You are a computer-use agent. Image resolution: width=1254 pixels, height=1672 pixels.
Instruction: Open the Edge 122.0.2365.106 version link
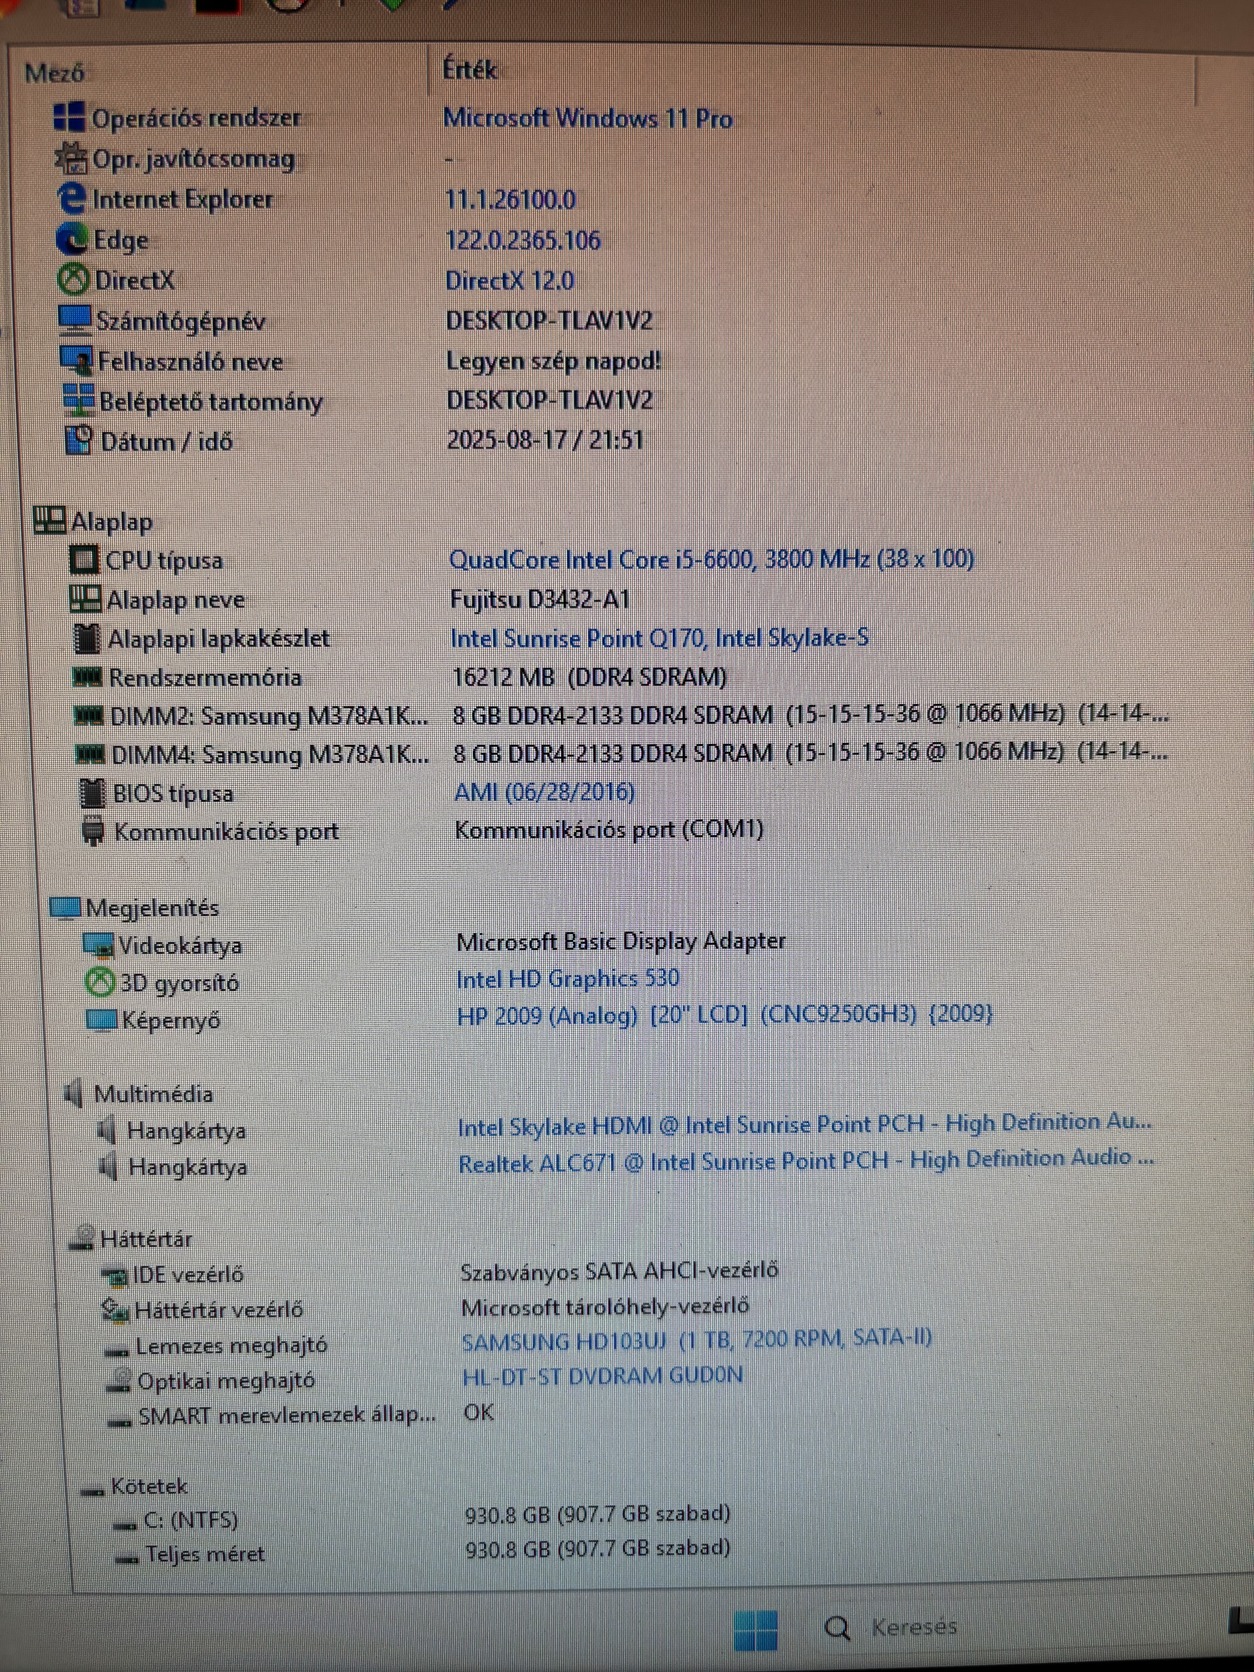(523, 240)
